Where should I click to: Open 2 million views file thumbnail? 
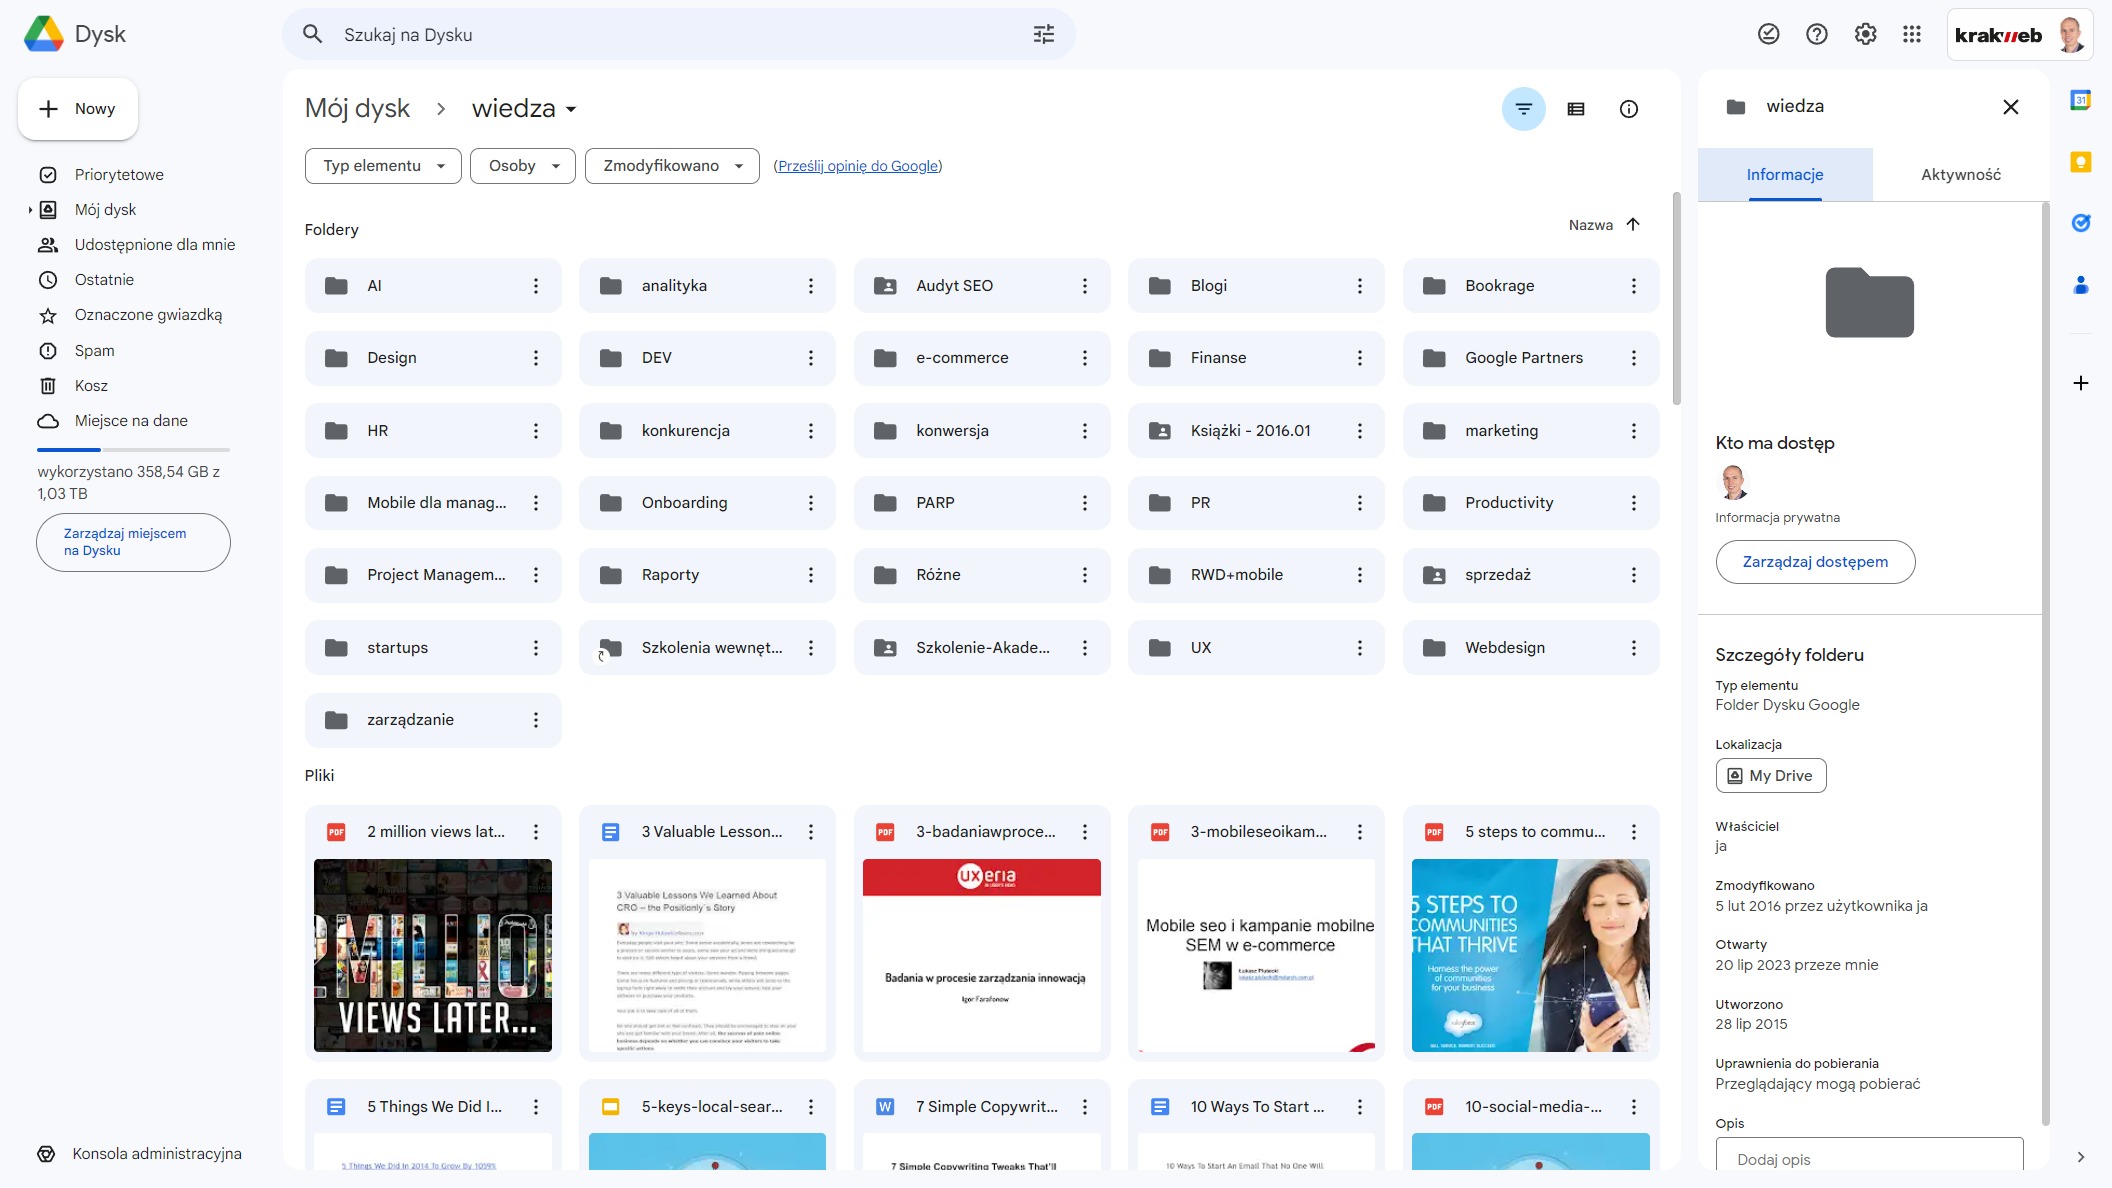[x=433, y=955]
